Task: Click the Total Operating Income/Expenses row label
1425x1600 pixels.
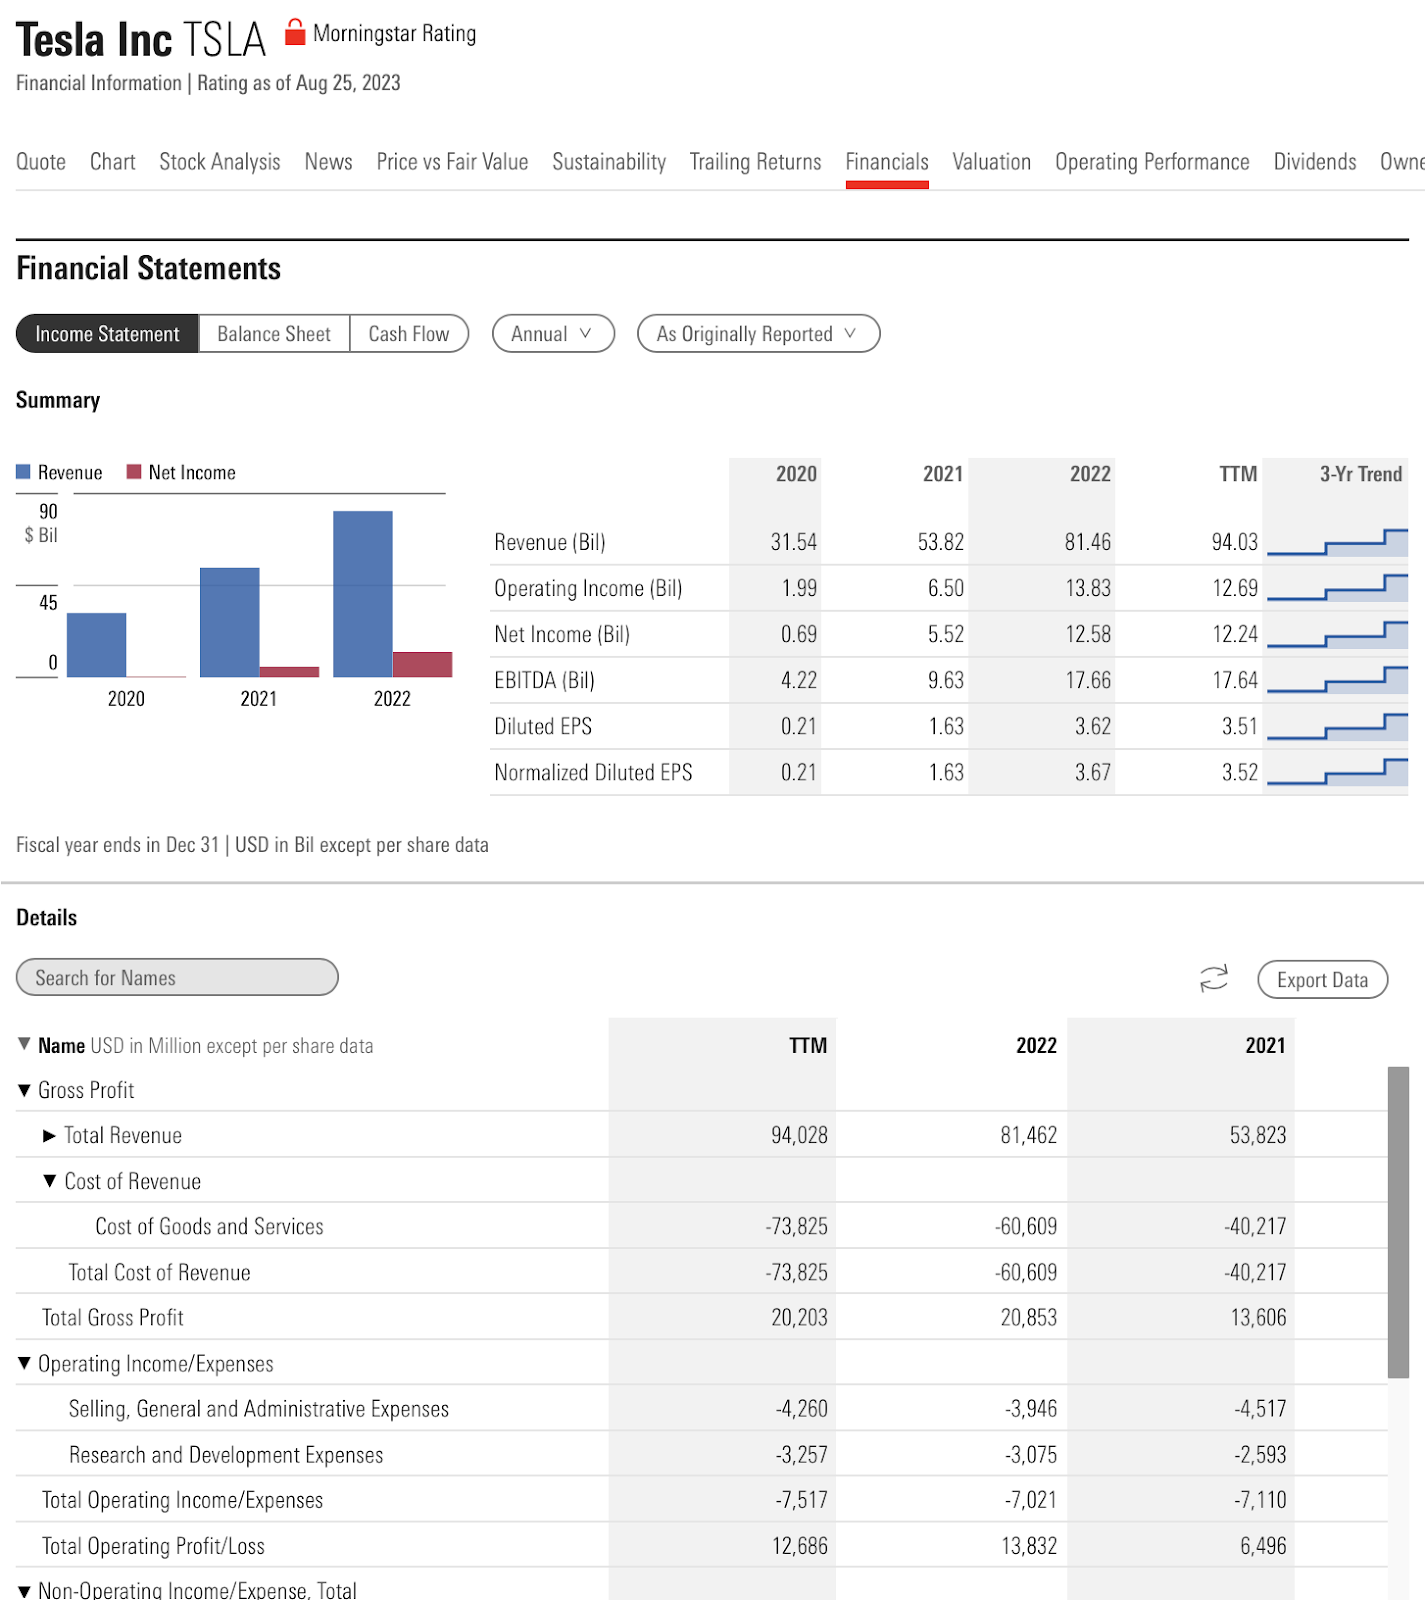Action: tap(182, 1500)
